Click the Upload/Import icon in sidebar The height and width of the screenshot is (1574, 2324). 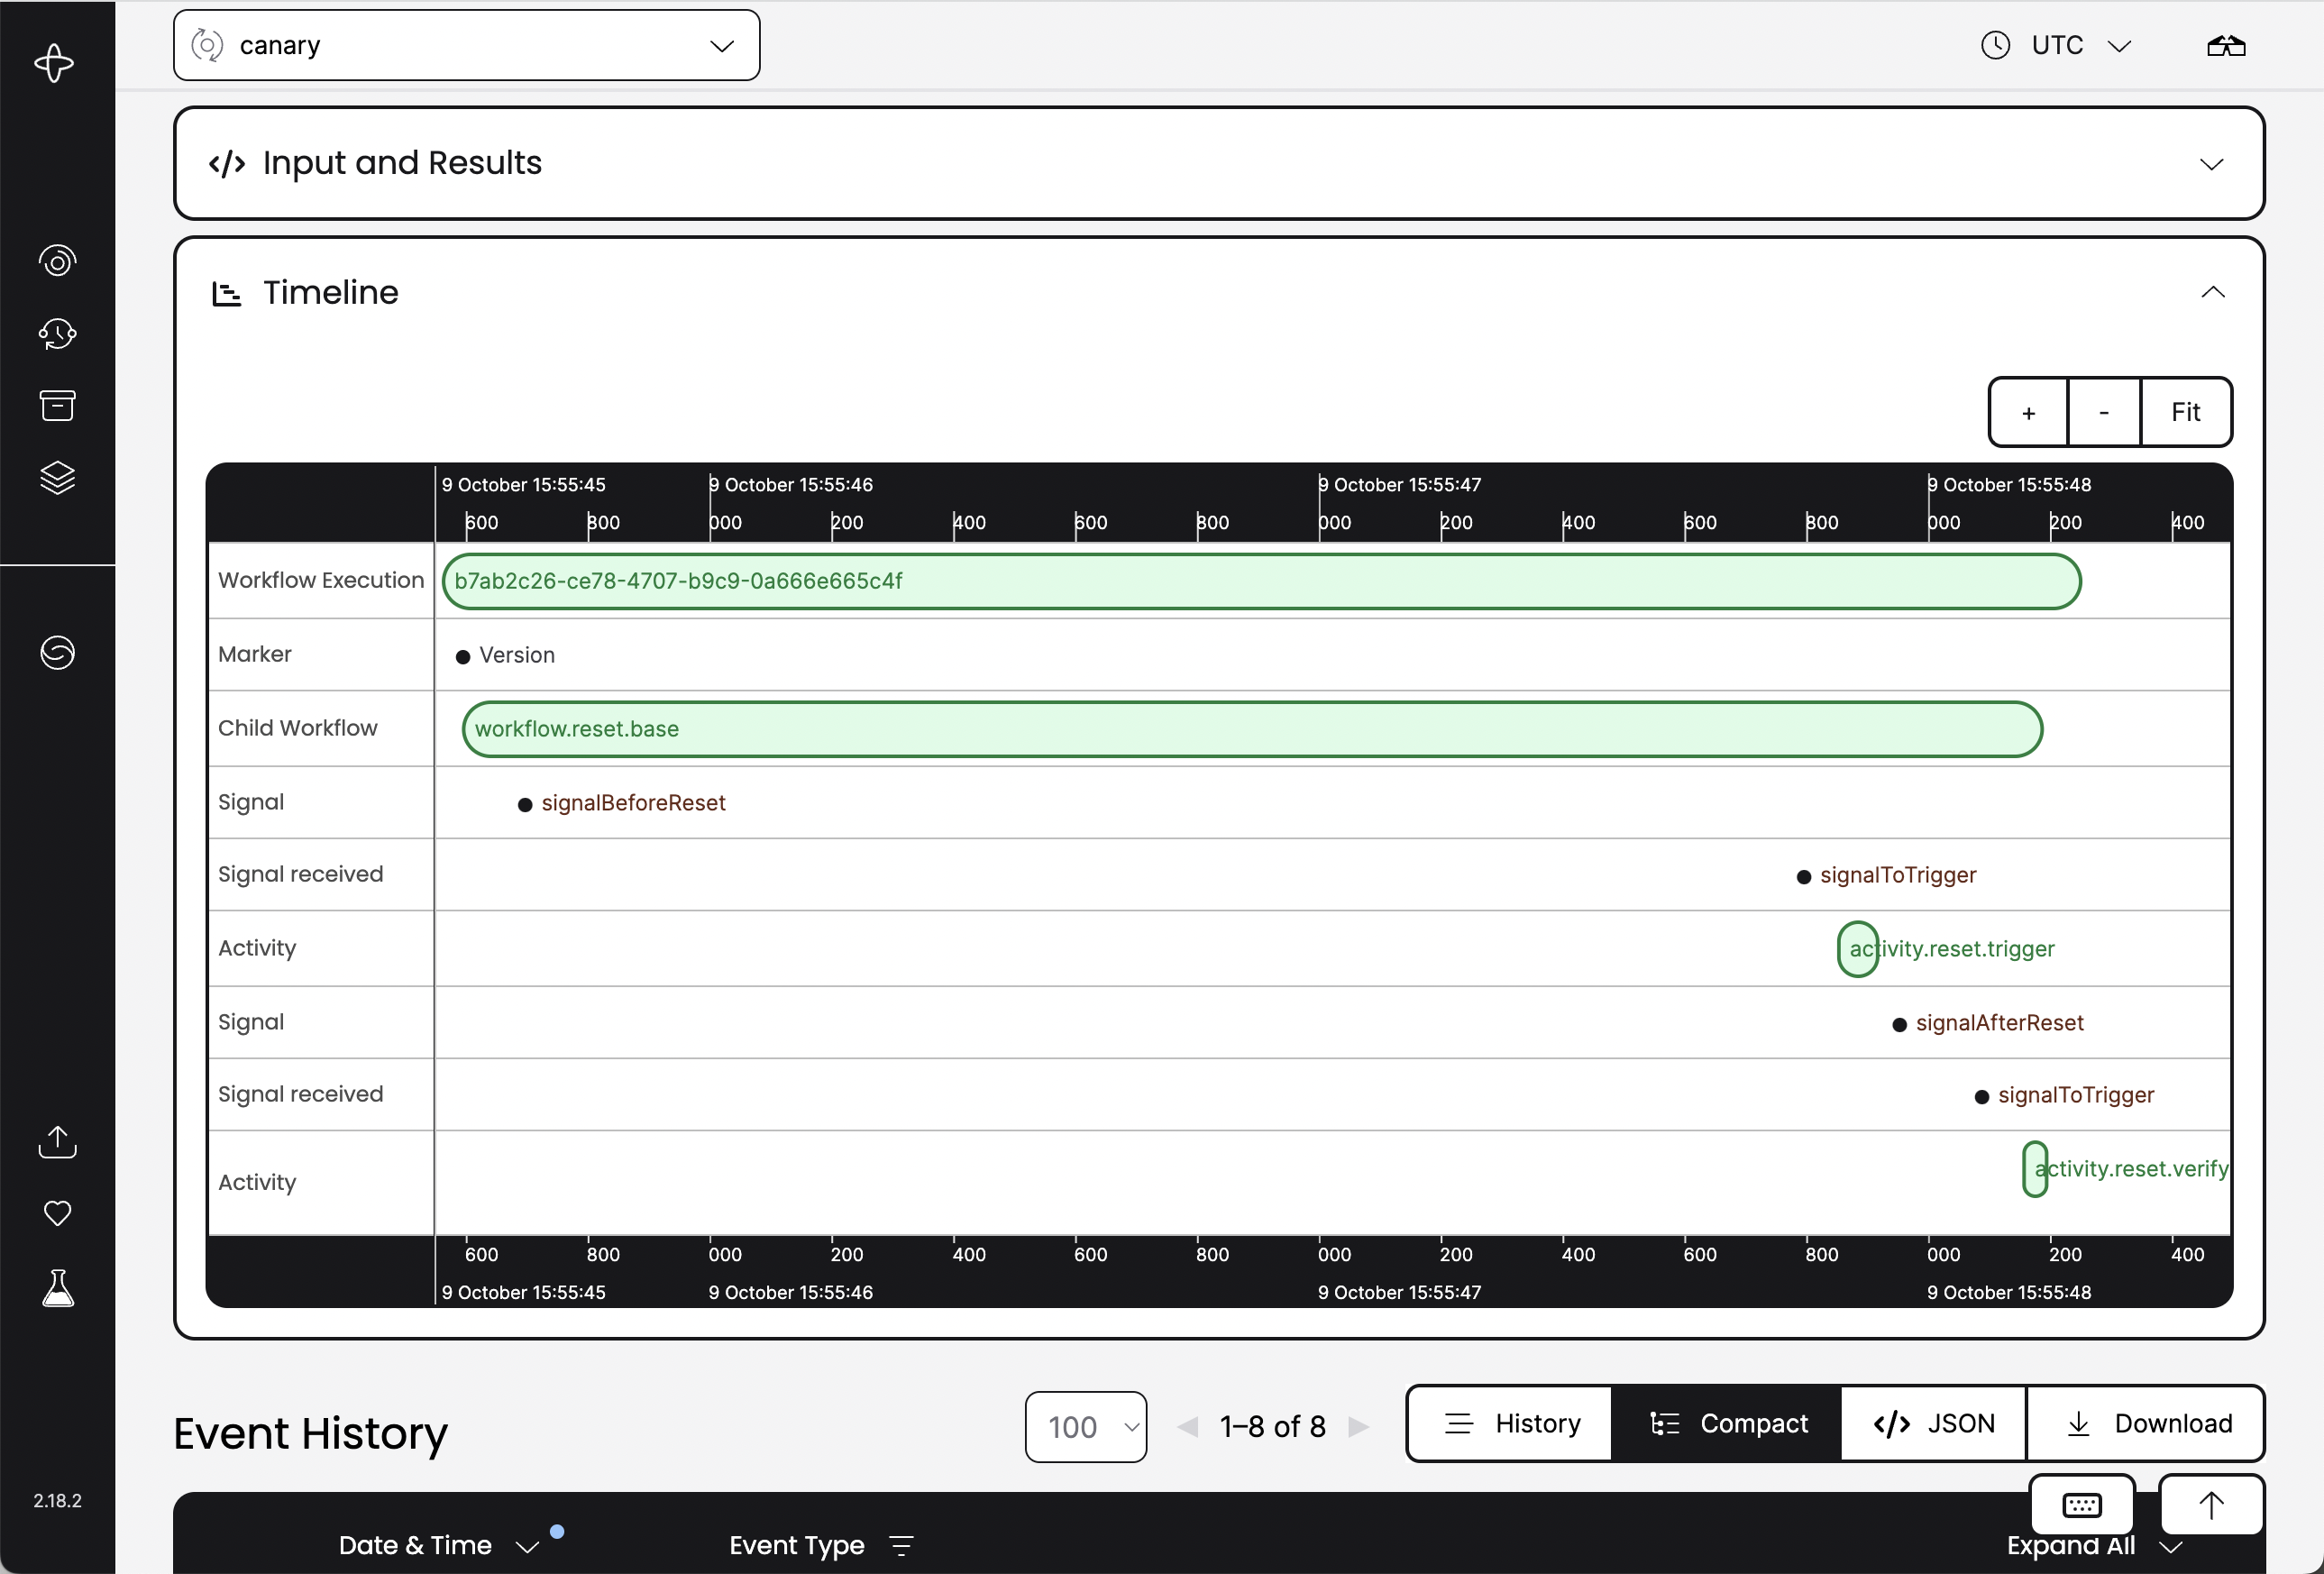[56, 1140]
